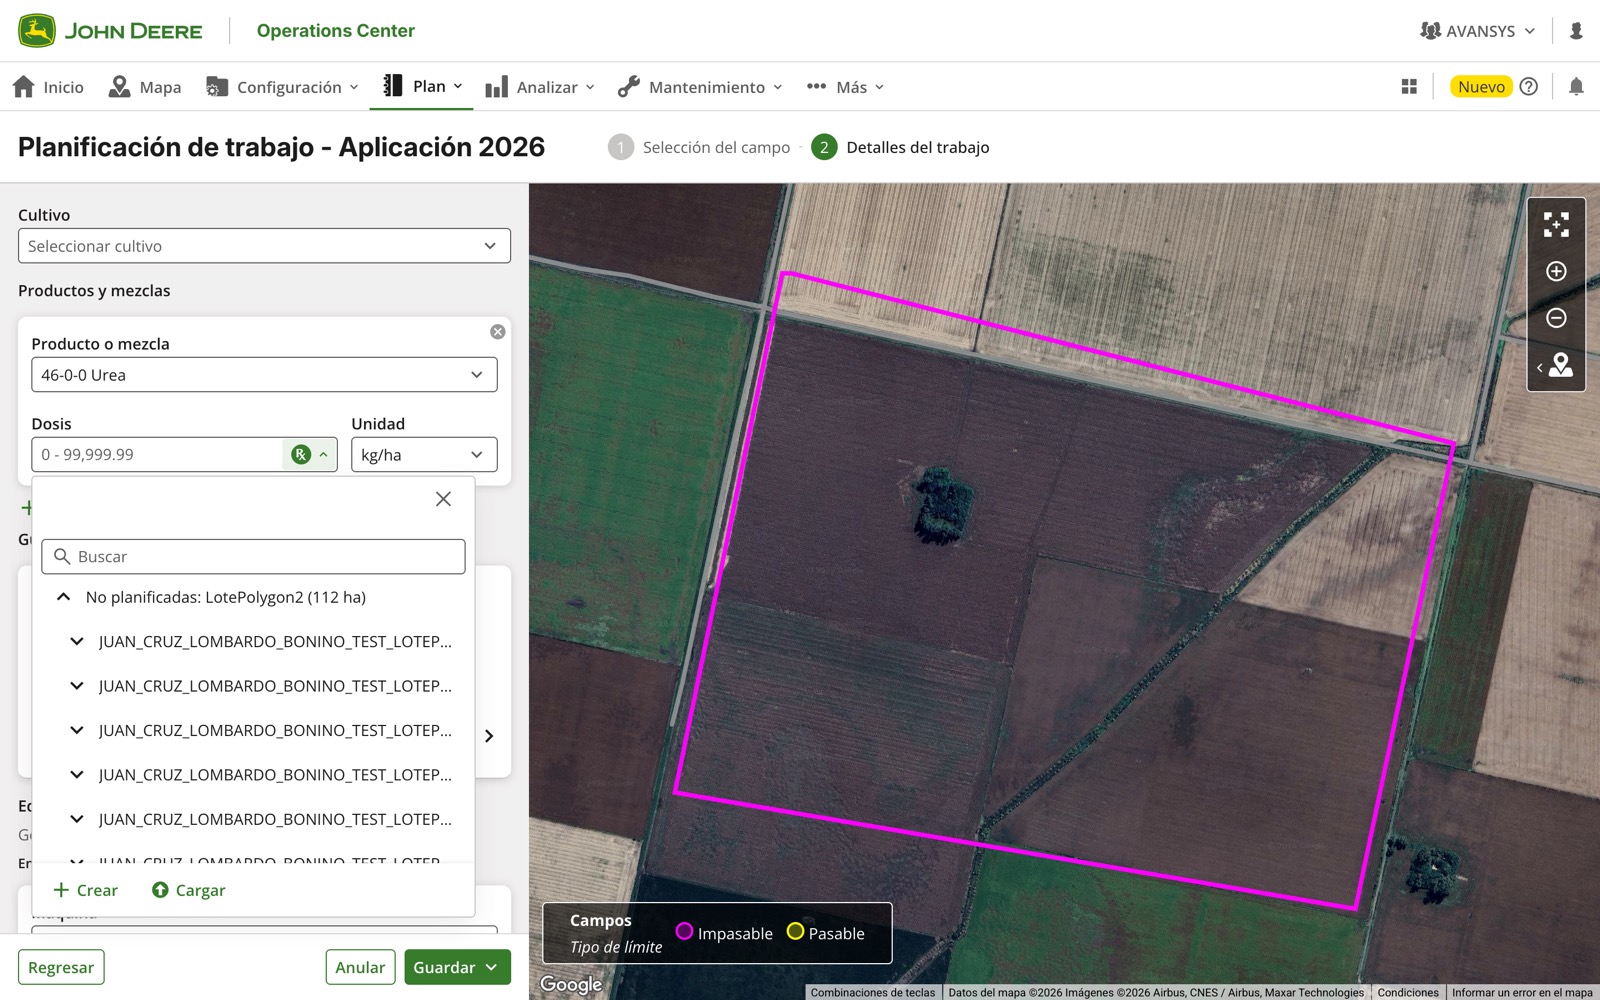Click the Buscar search field
1600x1000 pixels.
(253, 557)
